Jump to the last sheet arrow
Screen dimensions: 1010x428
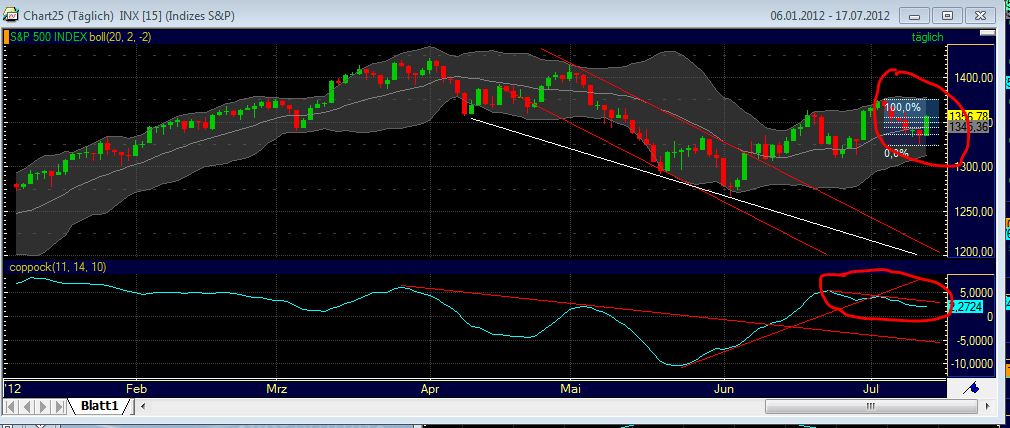pos(58,407)
